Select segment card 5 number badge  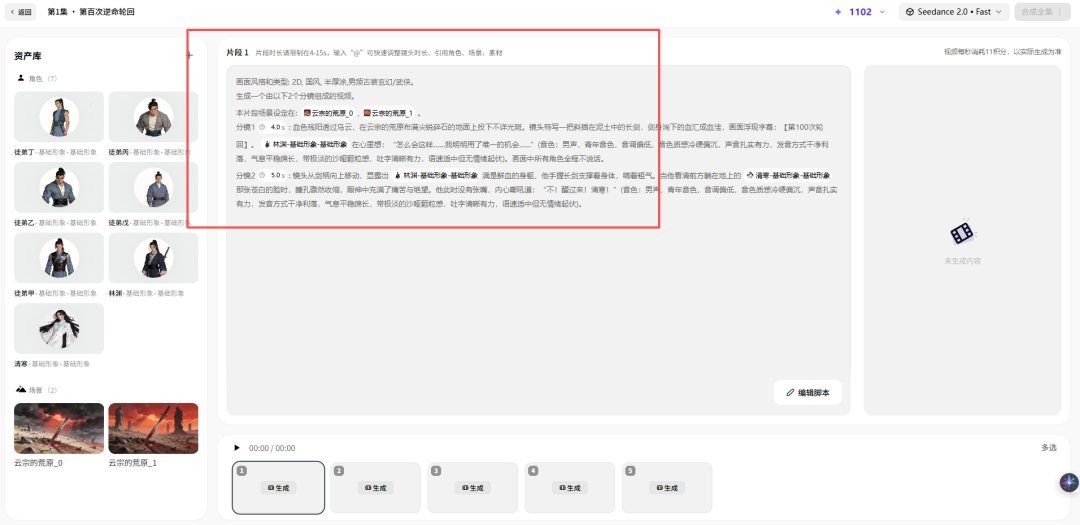[x=630, y=471]
